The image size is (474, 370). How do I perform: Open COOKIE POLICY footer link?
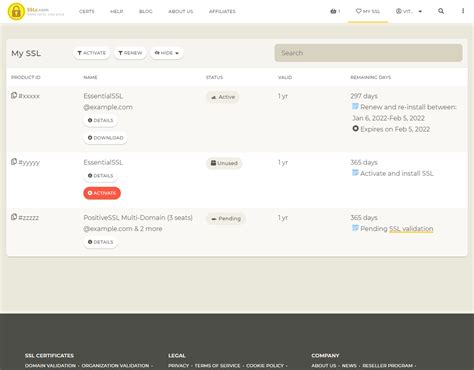(x=265, y=366)
